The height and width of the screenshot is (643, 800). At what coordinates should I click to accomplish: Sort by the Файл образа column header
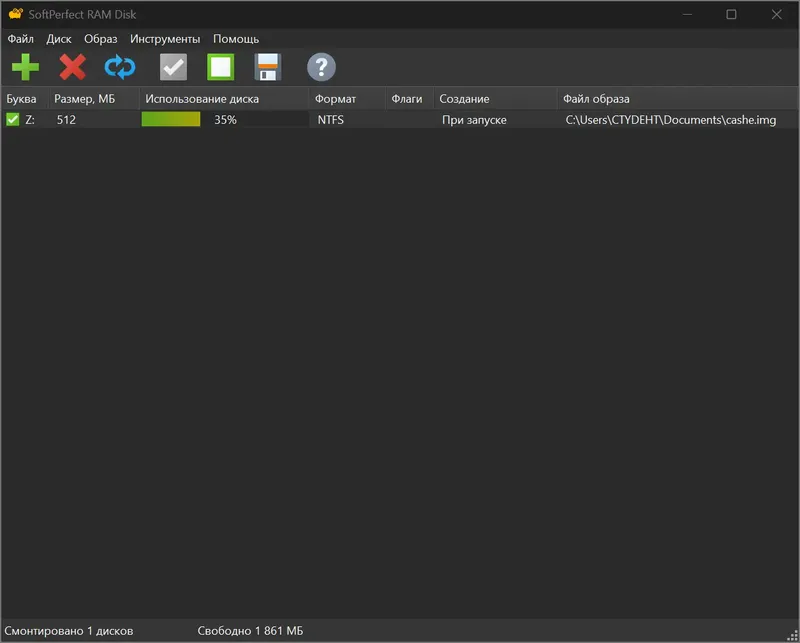coord(677,98)
